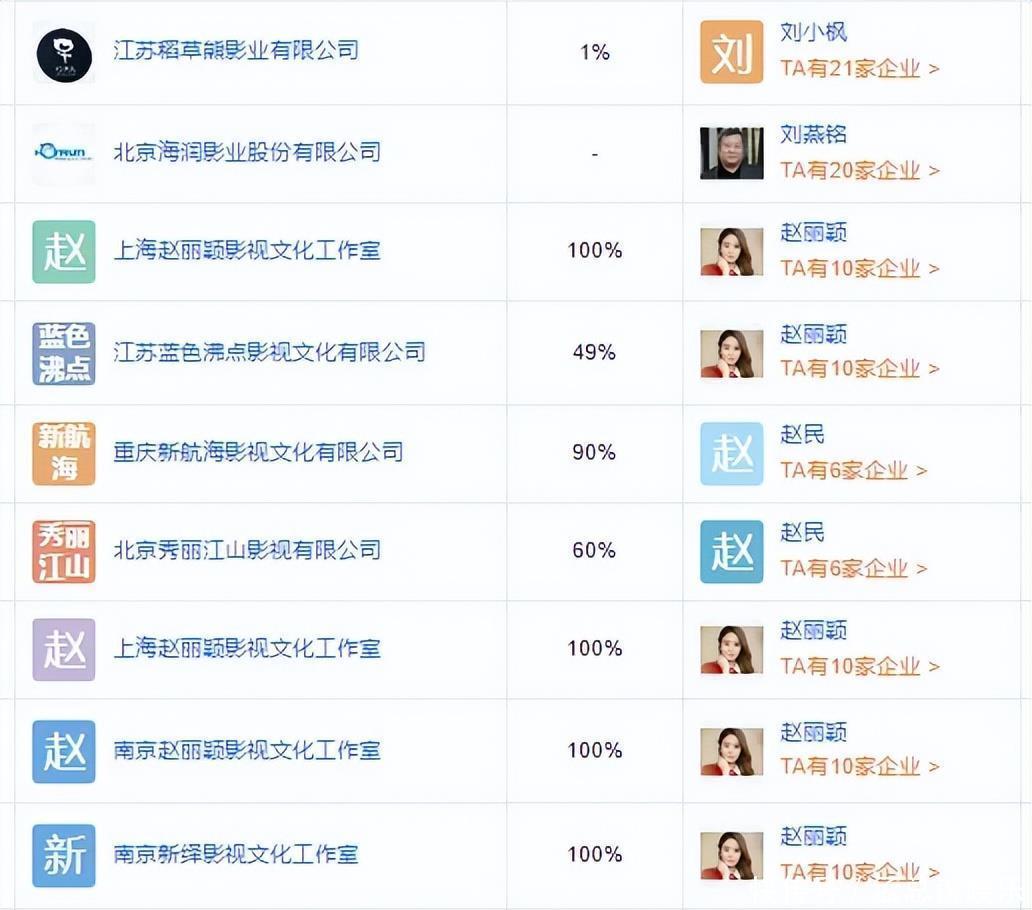1032x910 pixels.
Task: Click the blue 新 logo for 南京新绎
Action: click(x=64, y=855)
